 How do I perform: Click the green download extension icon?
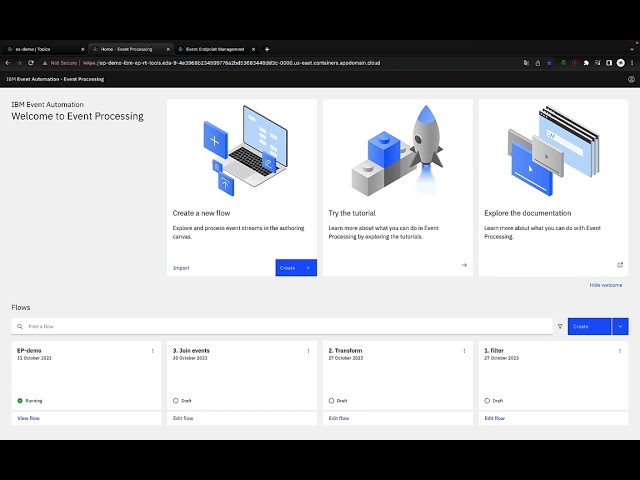click(x=563, y=63)
